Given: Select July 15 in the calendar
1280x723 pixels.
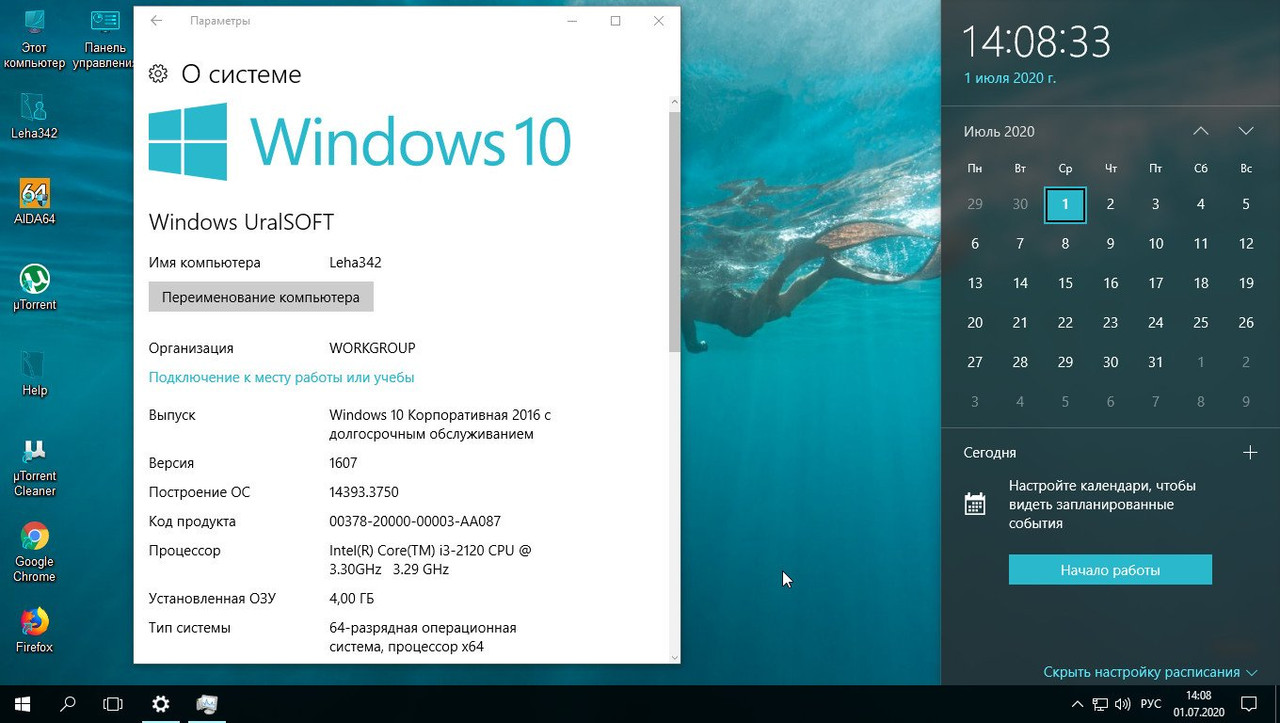Looking at the screenshot, I should pyautogui.click(x=1065, y=283).
